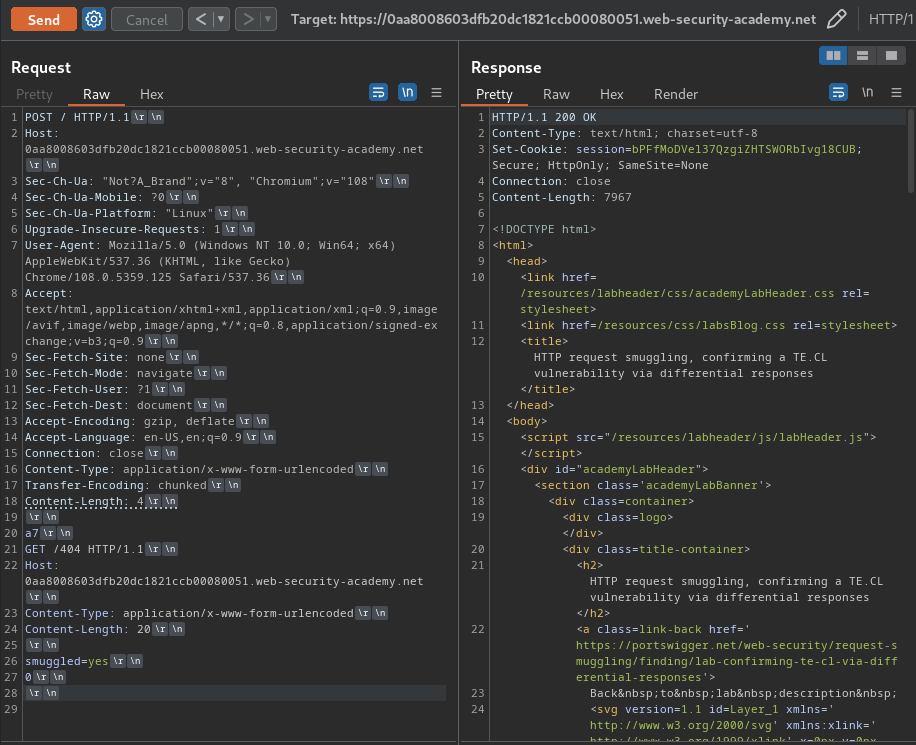The height and width of the screenshot is (745, 916).
Task: Click 'Content-Length: 7967' response header
Action: click(561, 197)
